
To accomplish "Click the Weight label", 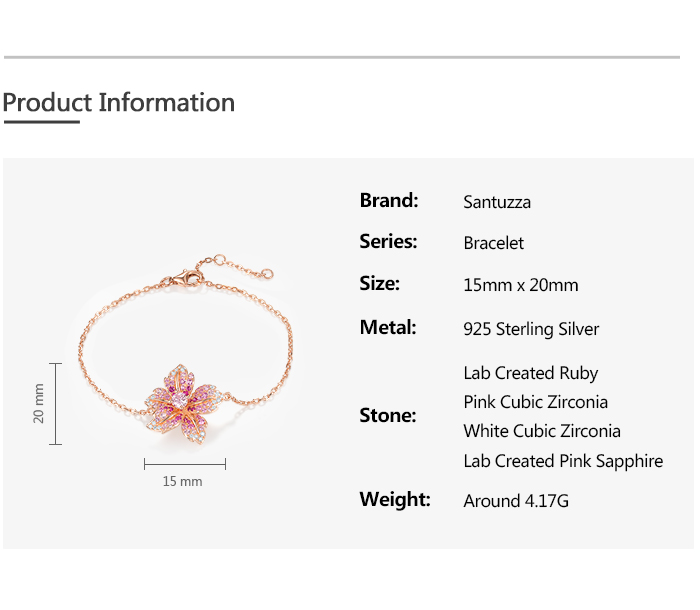I will pyautogui.click(x=395, y=499).
